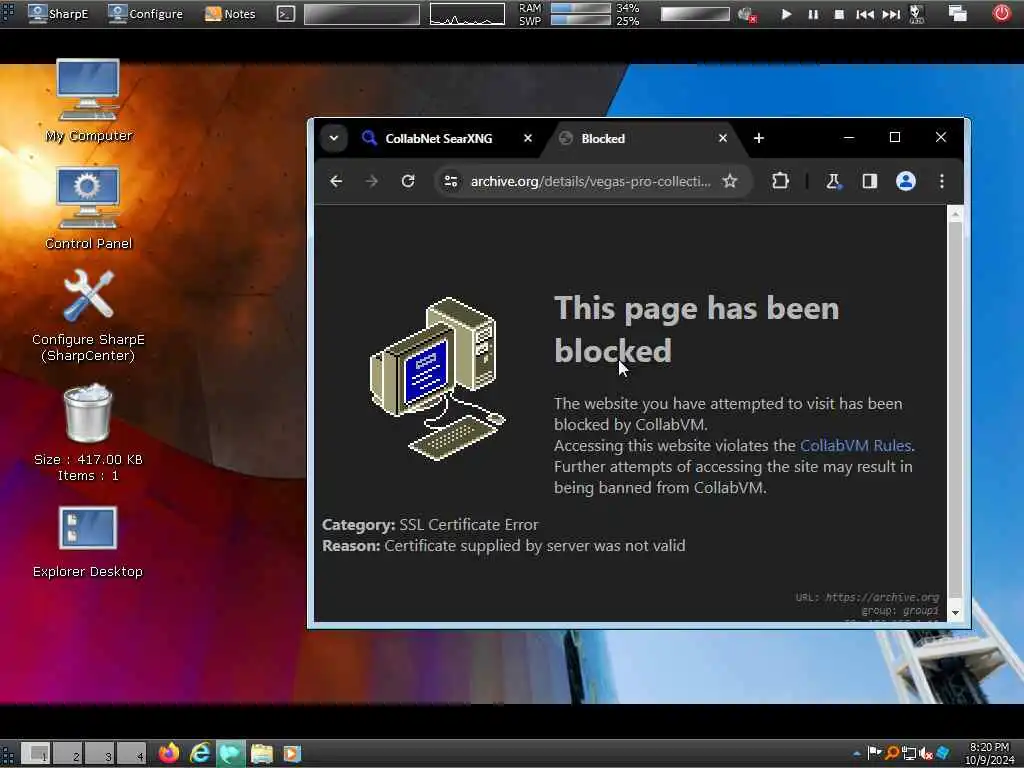Go back in the browser

(336, 182)
